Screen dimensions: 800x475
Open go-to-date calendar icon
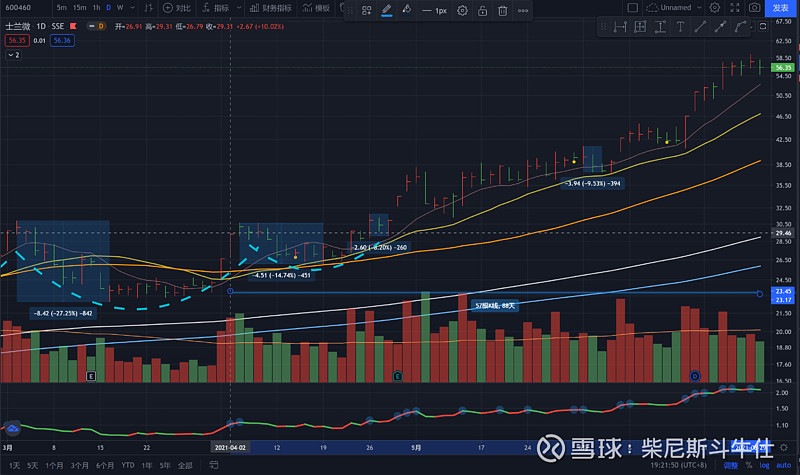point(214,465)
